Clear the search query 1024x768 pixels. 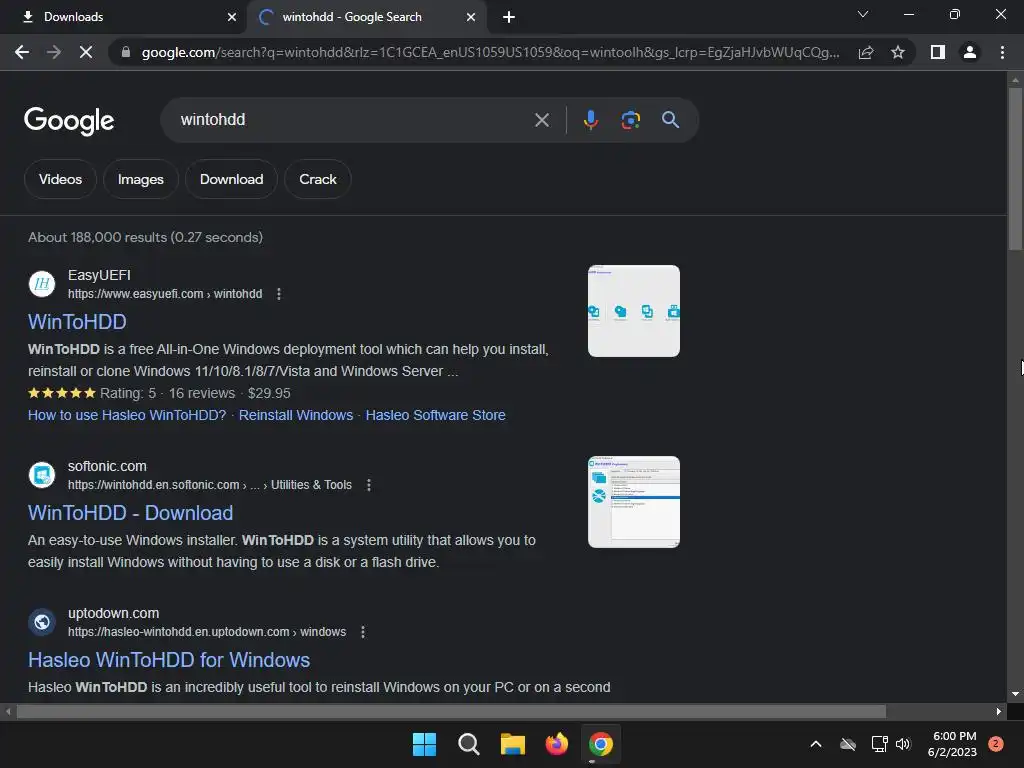pos(541,120)
